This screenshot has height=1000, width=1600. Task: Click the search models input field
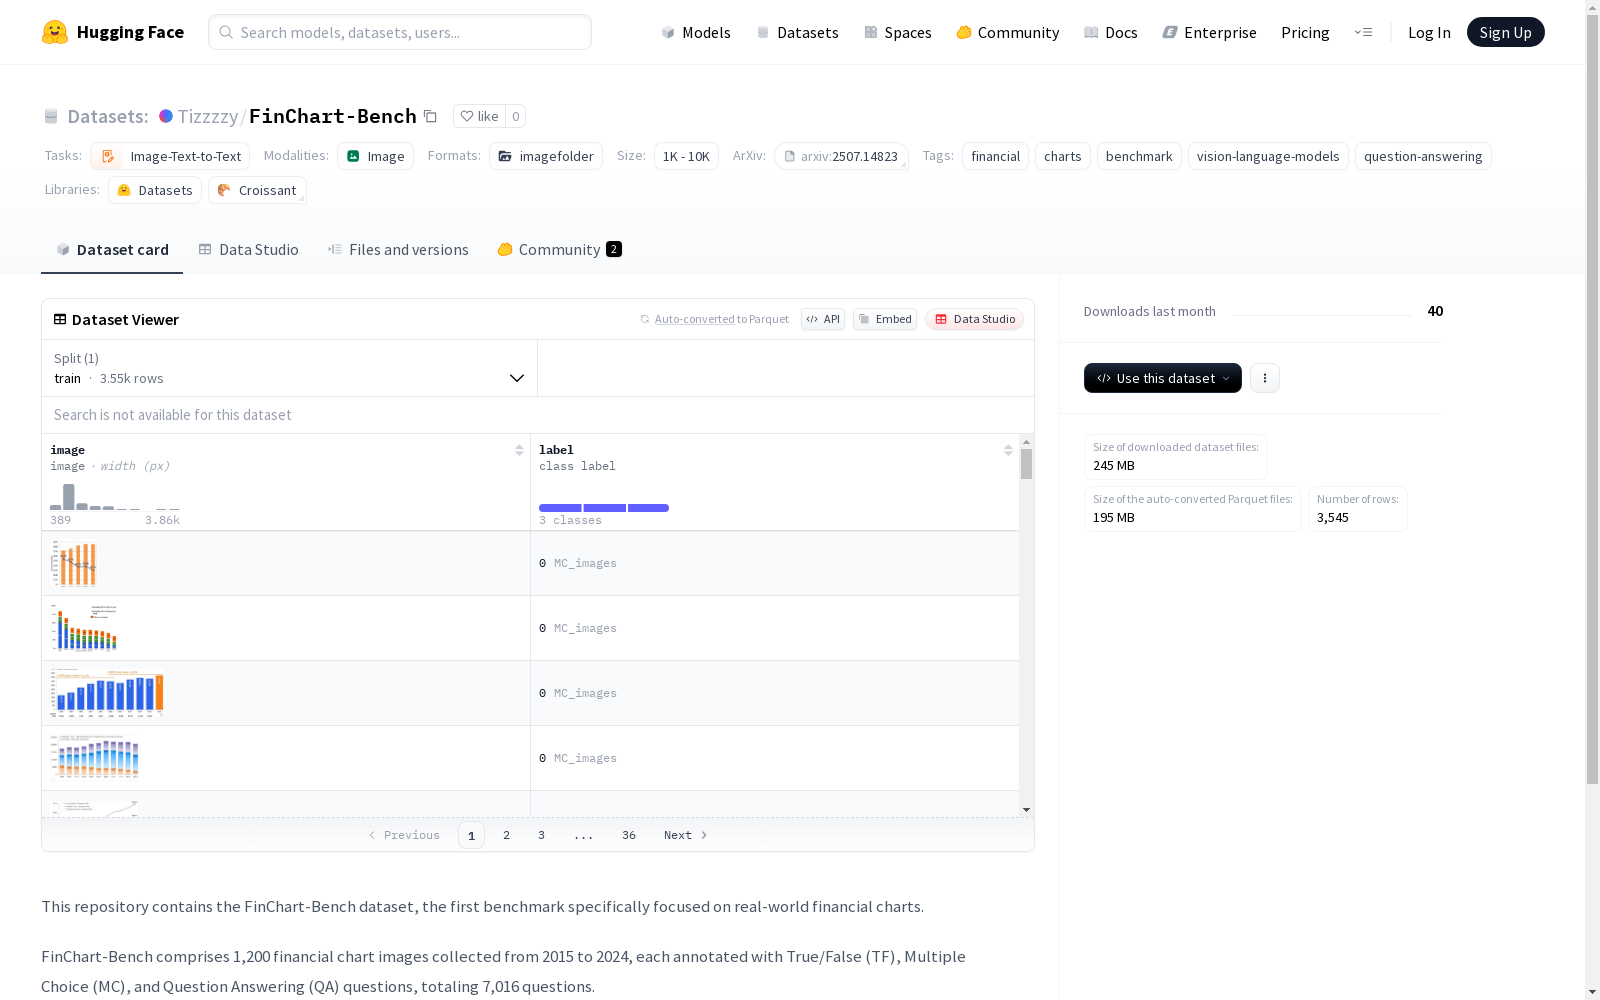click(x=400, y=32)
